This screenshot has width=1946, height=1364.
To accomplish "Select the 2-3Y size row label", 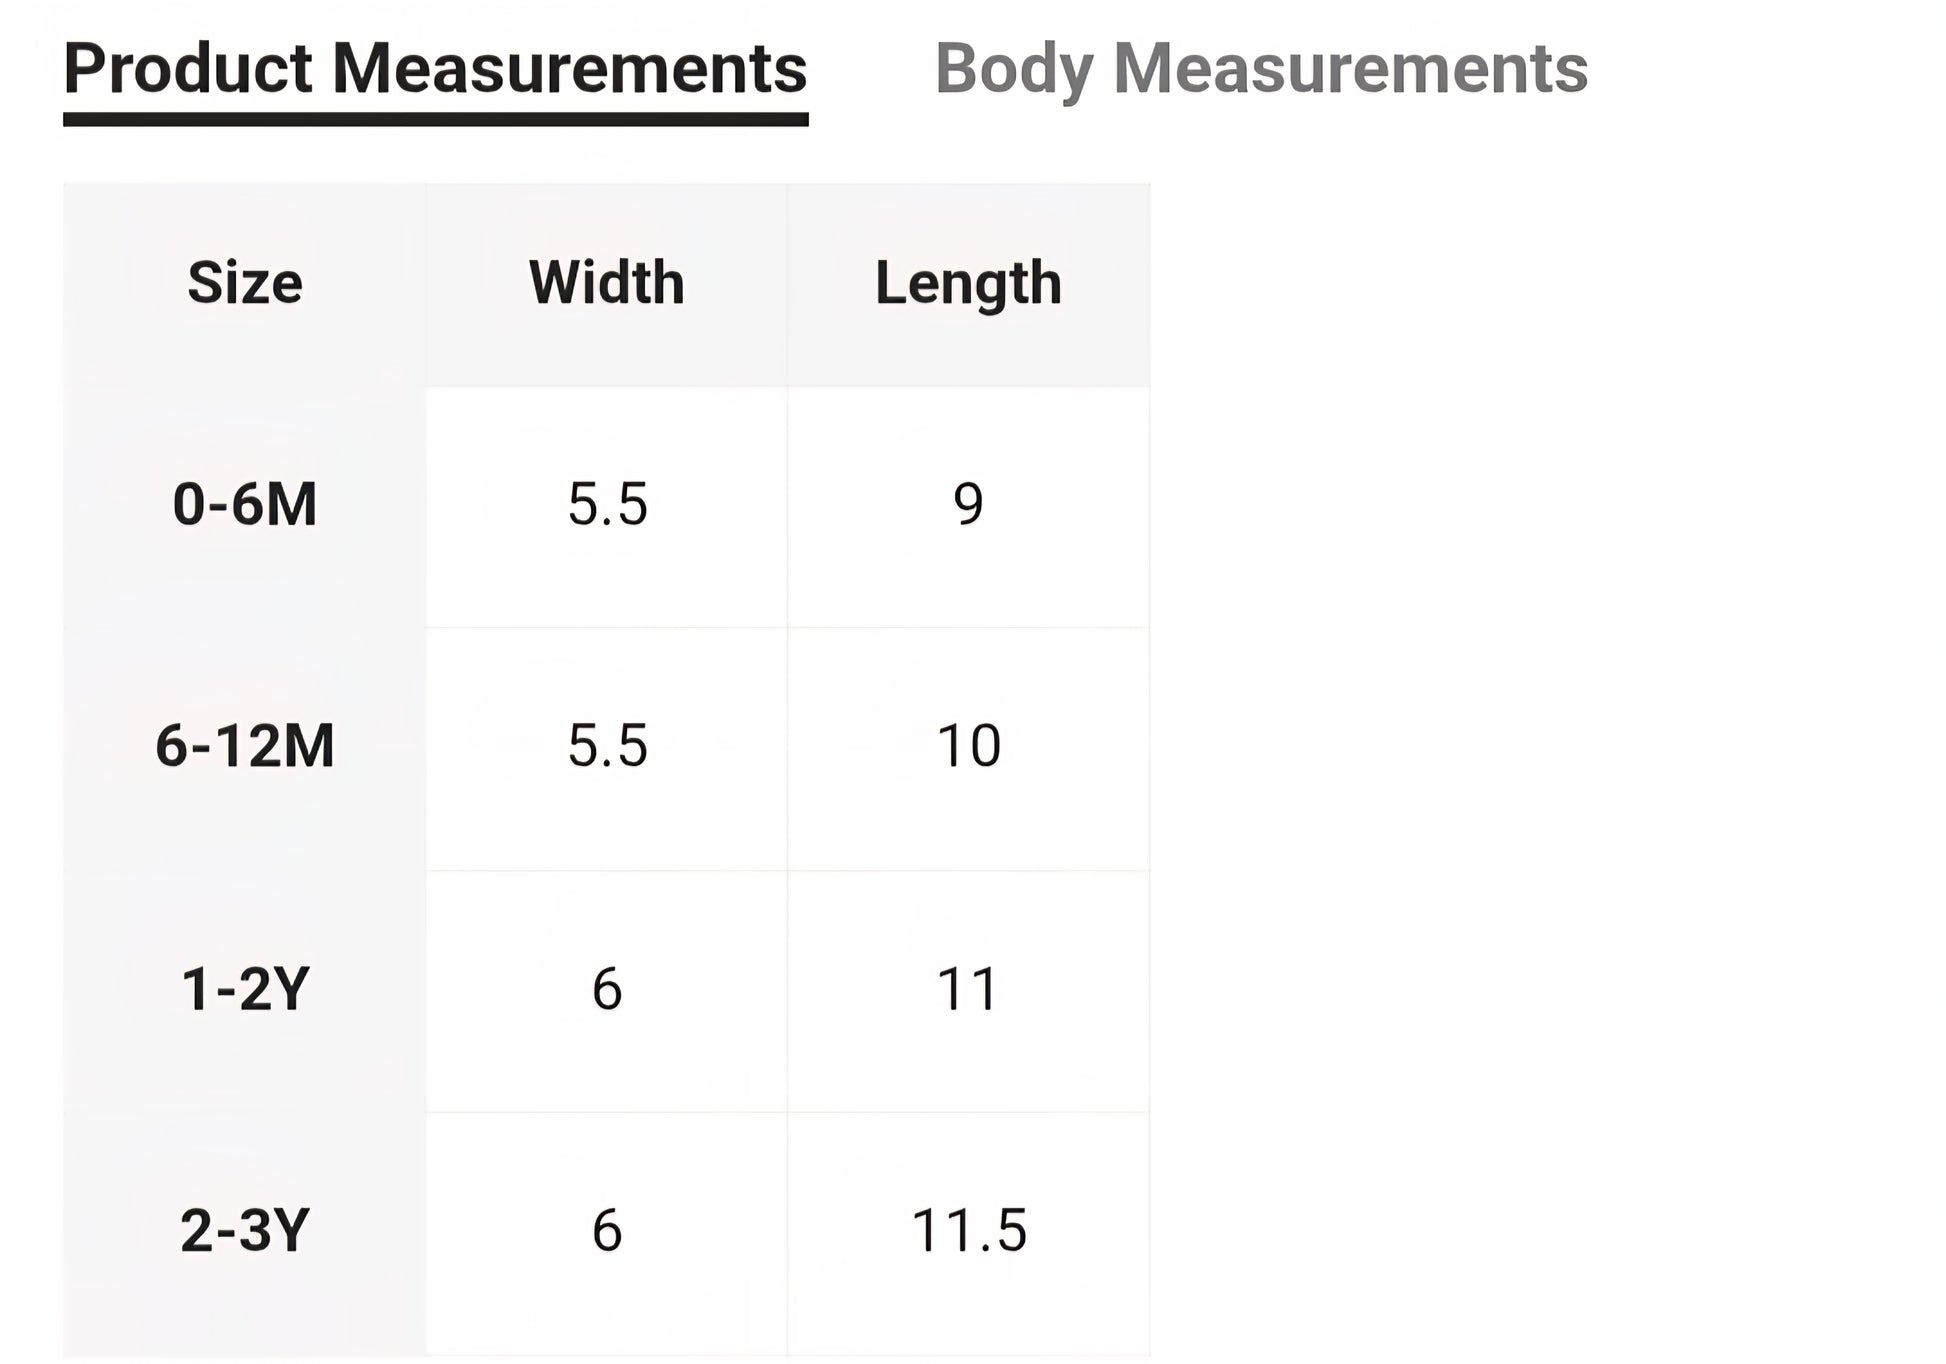I will click(245, 1230).
